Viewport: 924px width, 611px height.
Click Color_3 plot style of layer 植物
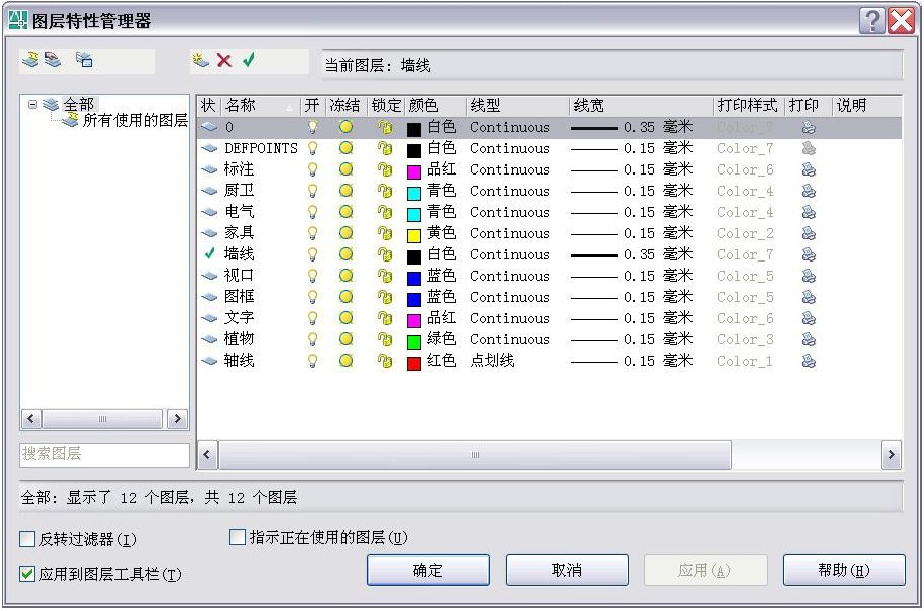tap(745, 339)
